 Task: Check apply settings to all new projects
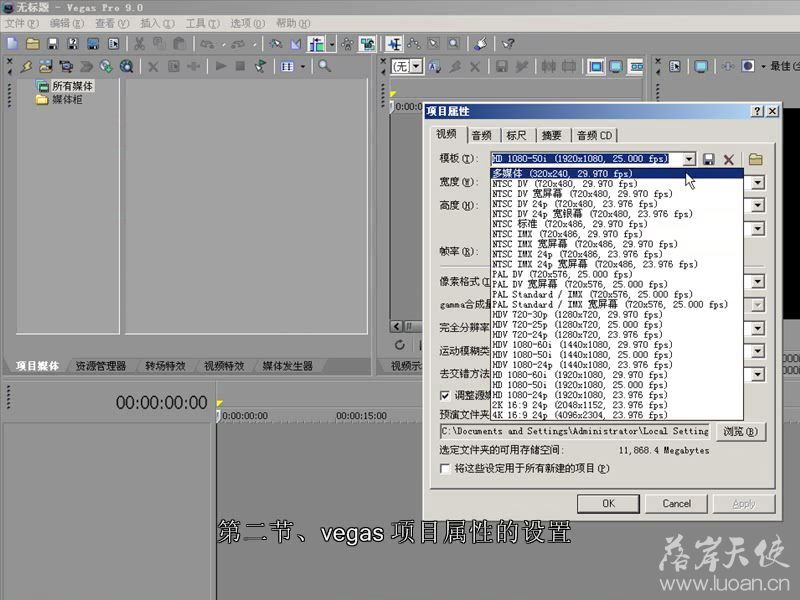[x=445, y=468]
